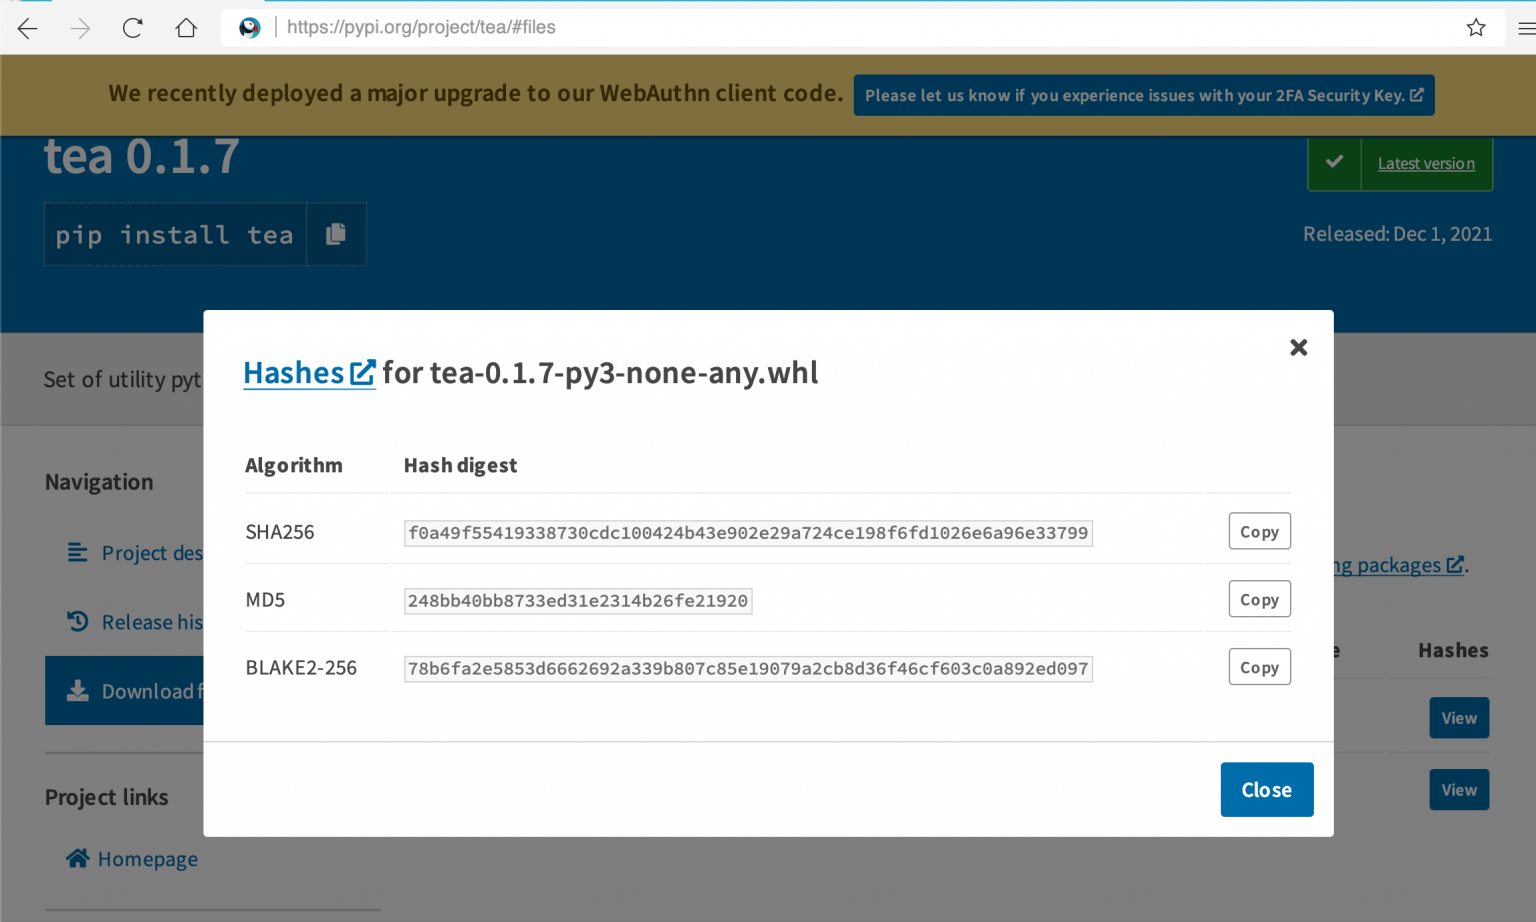This screenshot has height=922, width=1536.
Task: Bookmark this page with the star icon
Action: pos(1476,27)
